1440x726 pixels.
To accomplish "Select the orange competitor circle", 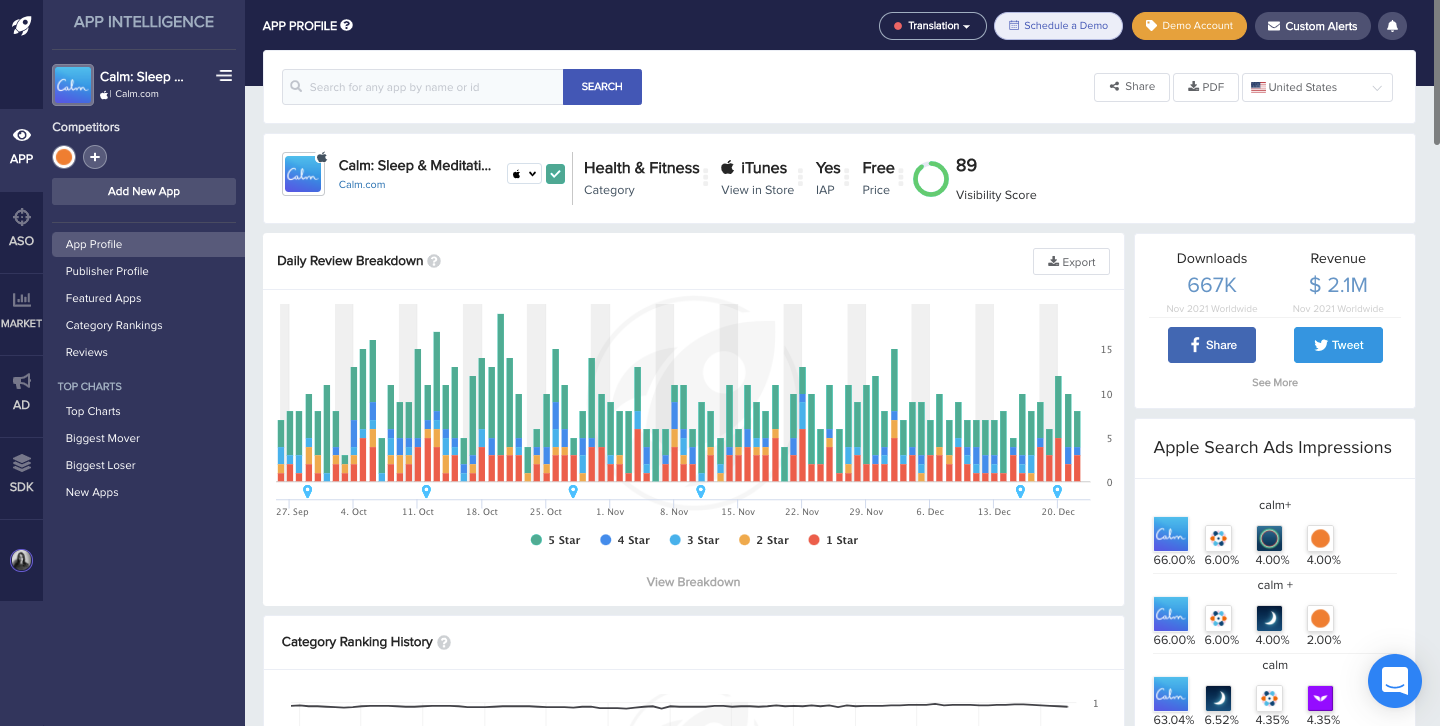I will pyautogui.click(x=64, y=157).
